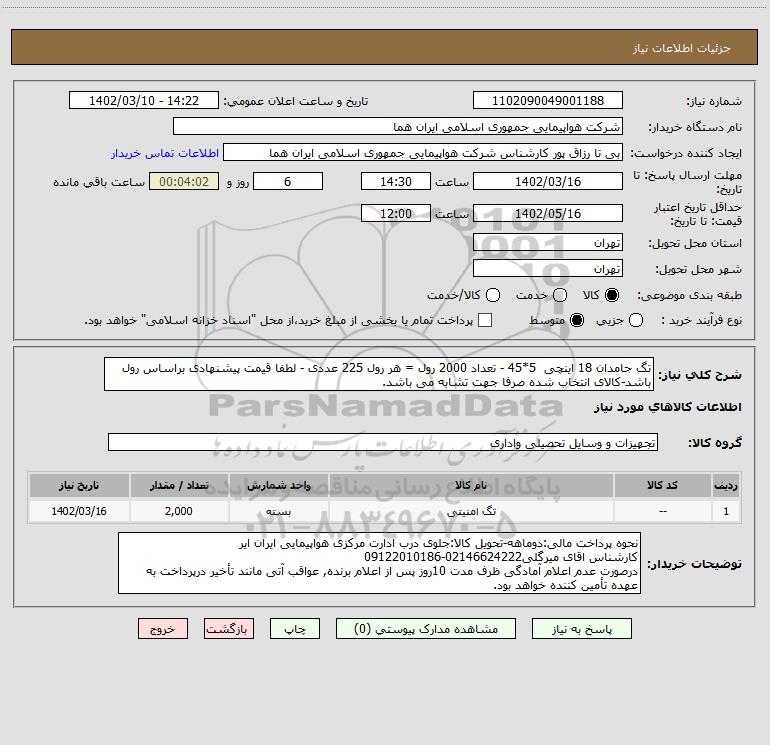The image size is (770, 745).
Task: Click the شماره نیاز field 1102090049001188
Action: (x=548, y=100)
